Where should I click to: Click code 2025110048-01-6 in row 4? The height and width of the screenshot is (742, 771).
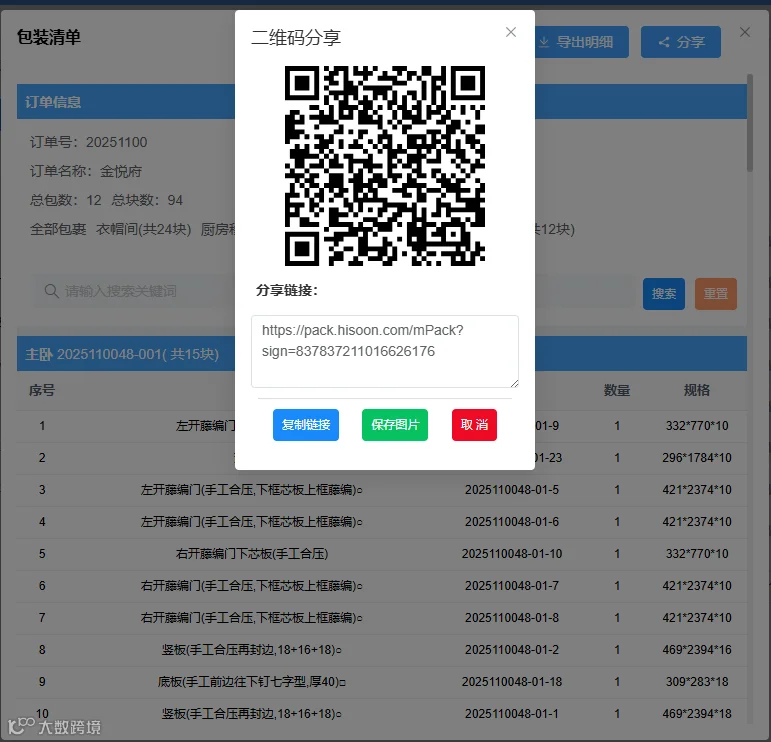click(x=512, y=522)
